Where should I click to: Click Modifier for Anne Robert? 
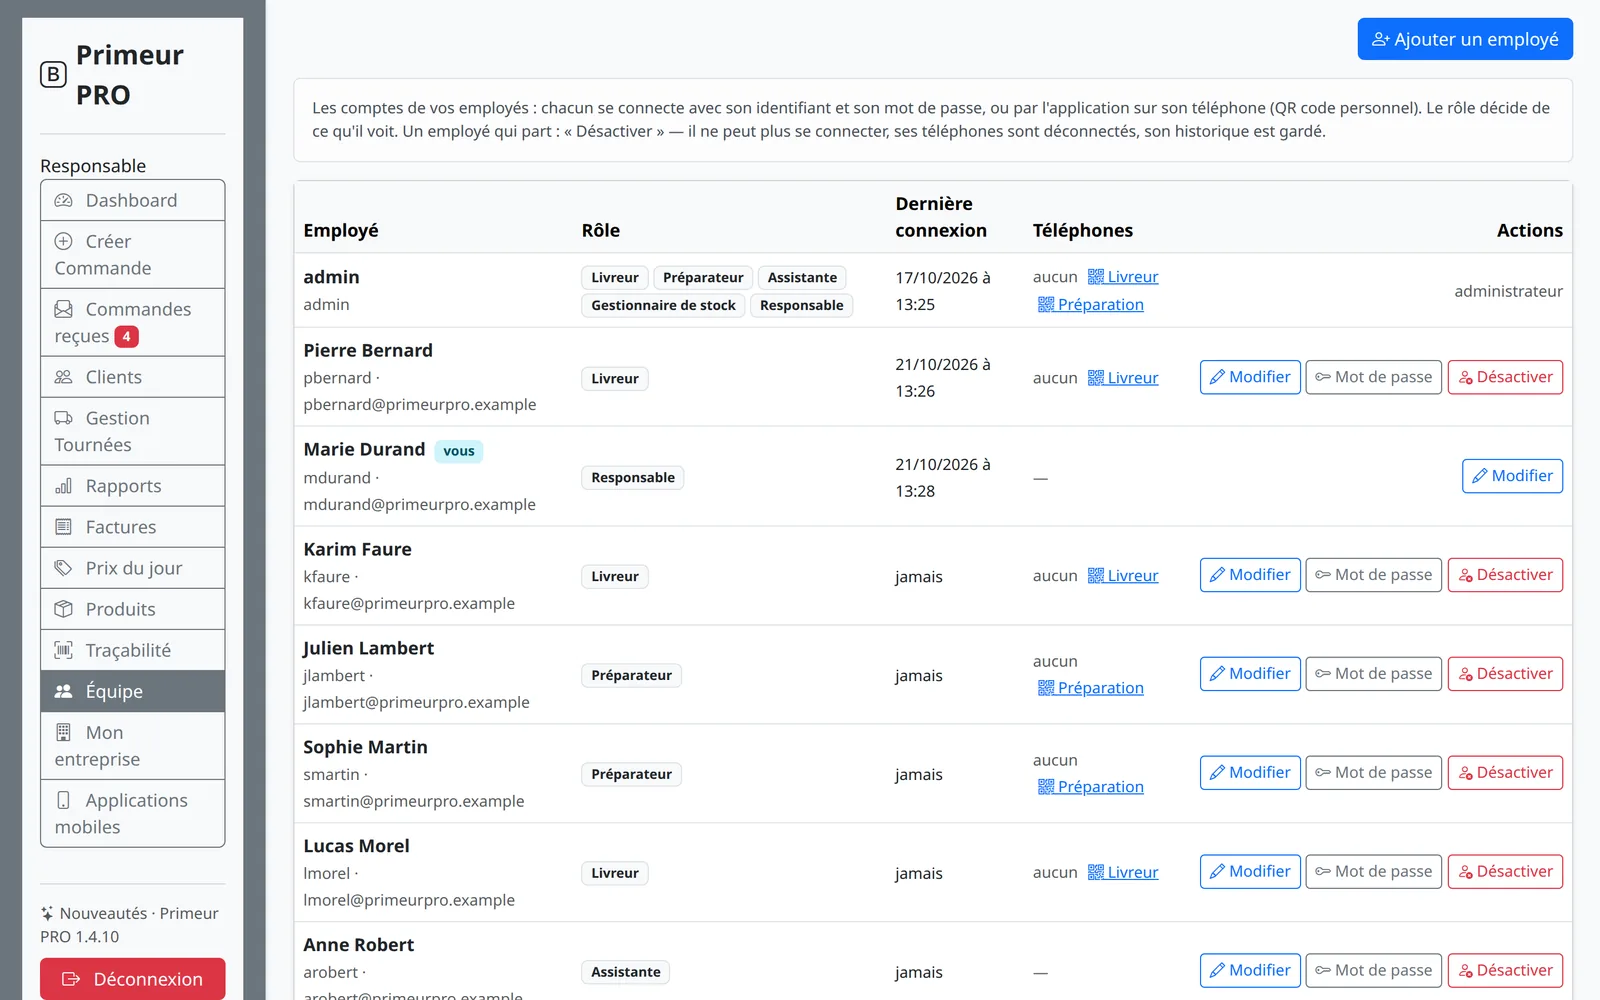pyautogui.click(x=1250, y=970)
